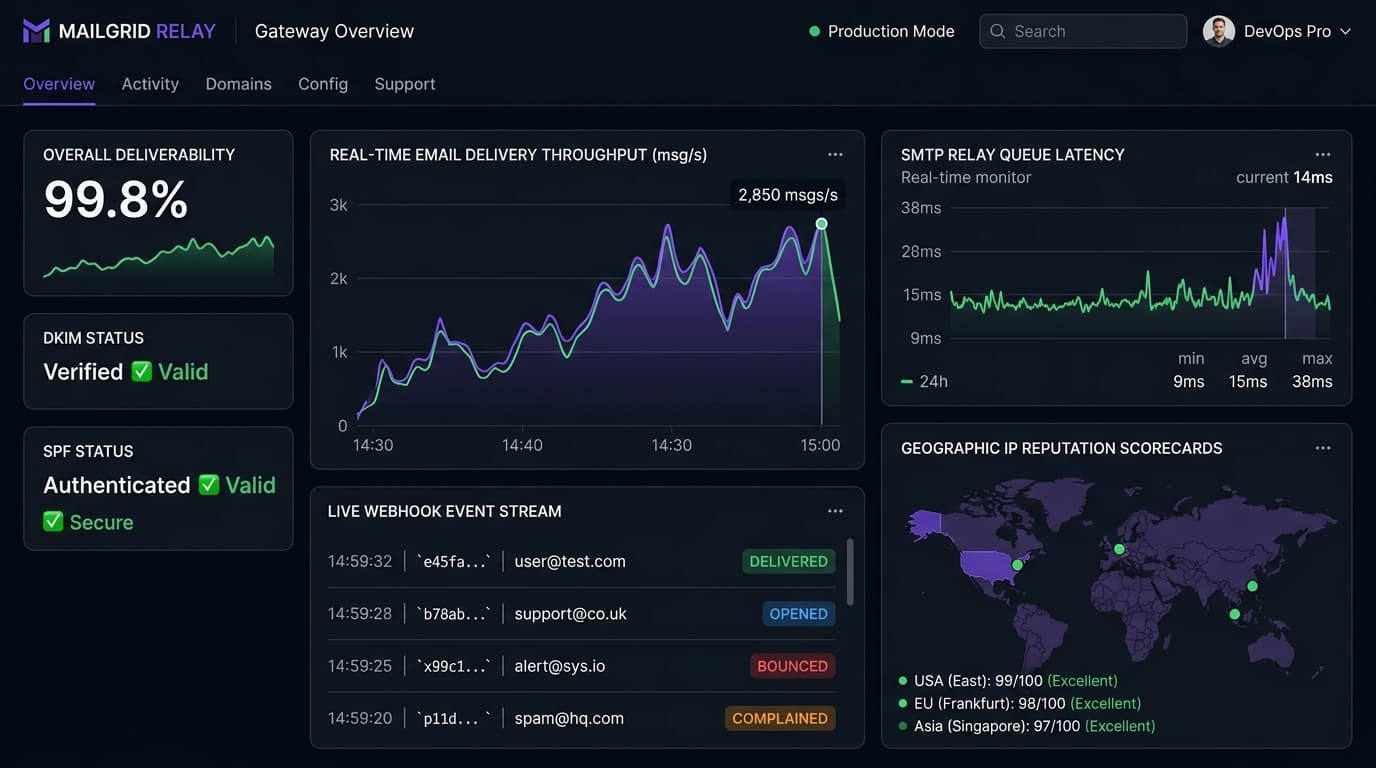Select the support@co.uk event row
Screen dimensions: 1376x768
(x=581, y=614)
